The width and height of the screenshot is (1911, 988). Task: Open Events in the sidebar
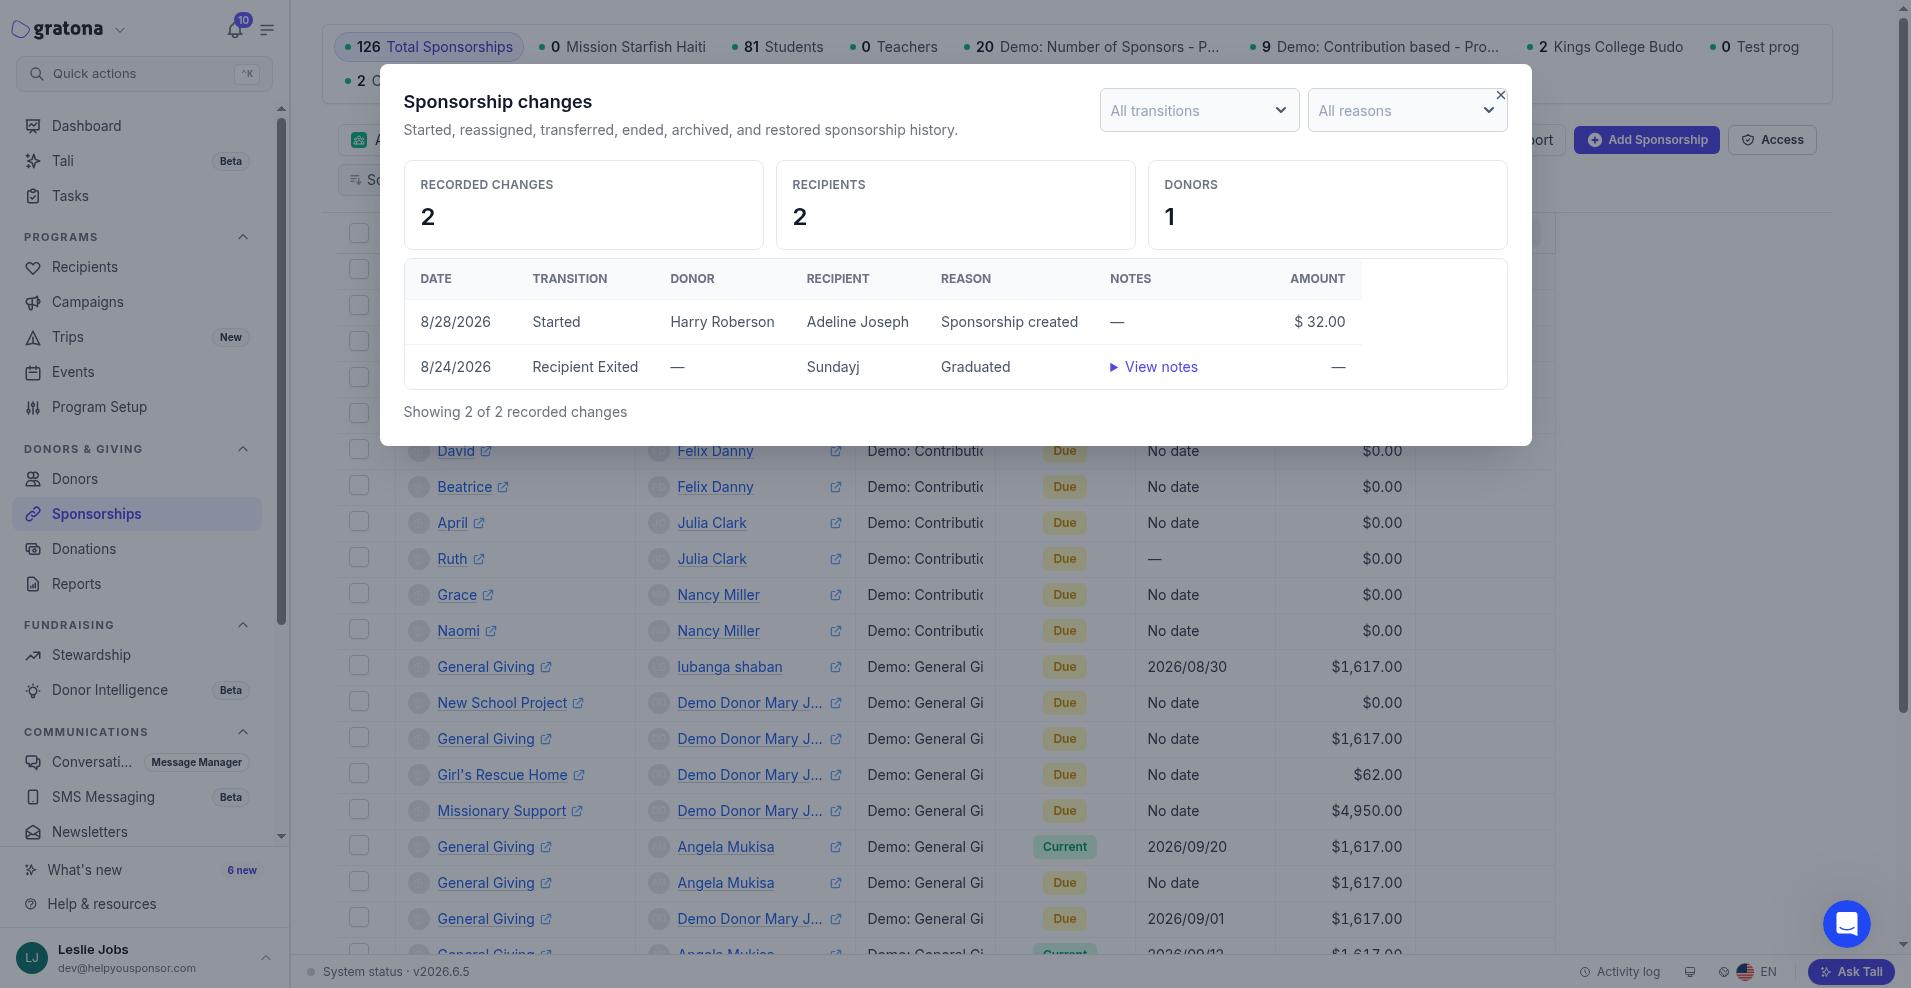coord(138,372)
